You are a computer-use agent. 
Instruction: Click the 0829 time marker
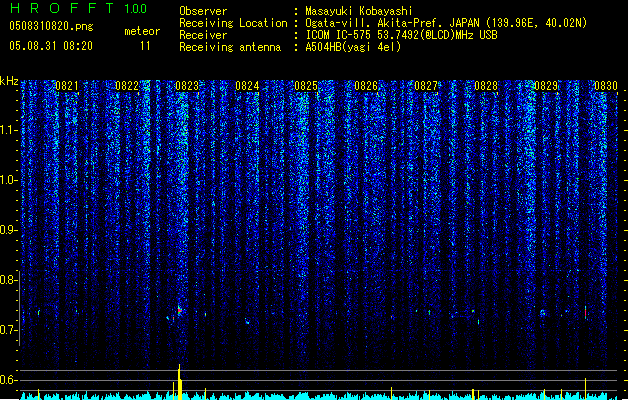point(546,86)
